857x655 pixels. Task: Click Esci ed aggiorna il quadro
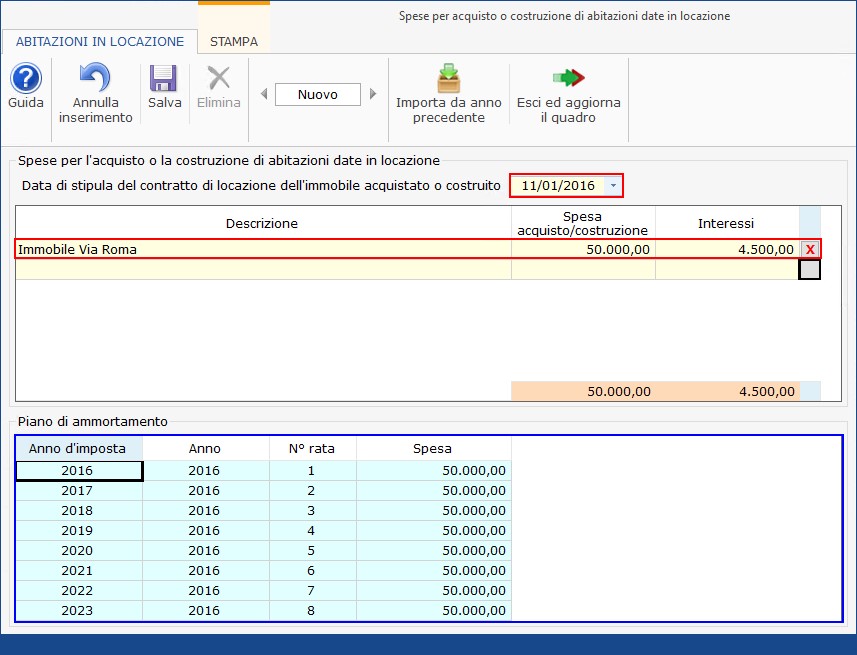point(568,80)
